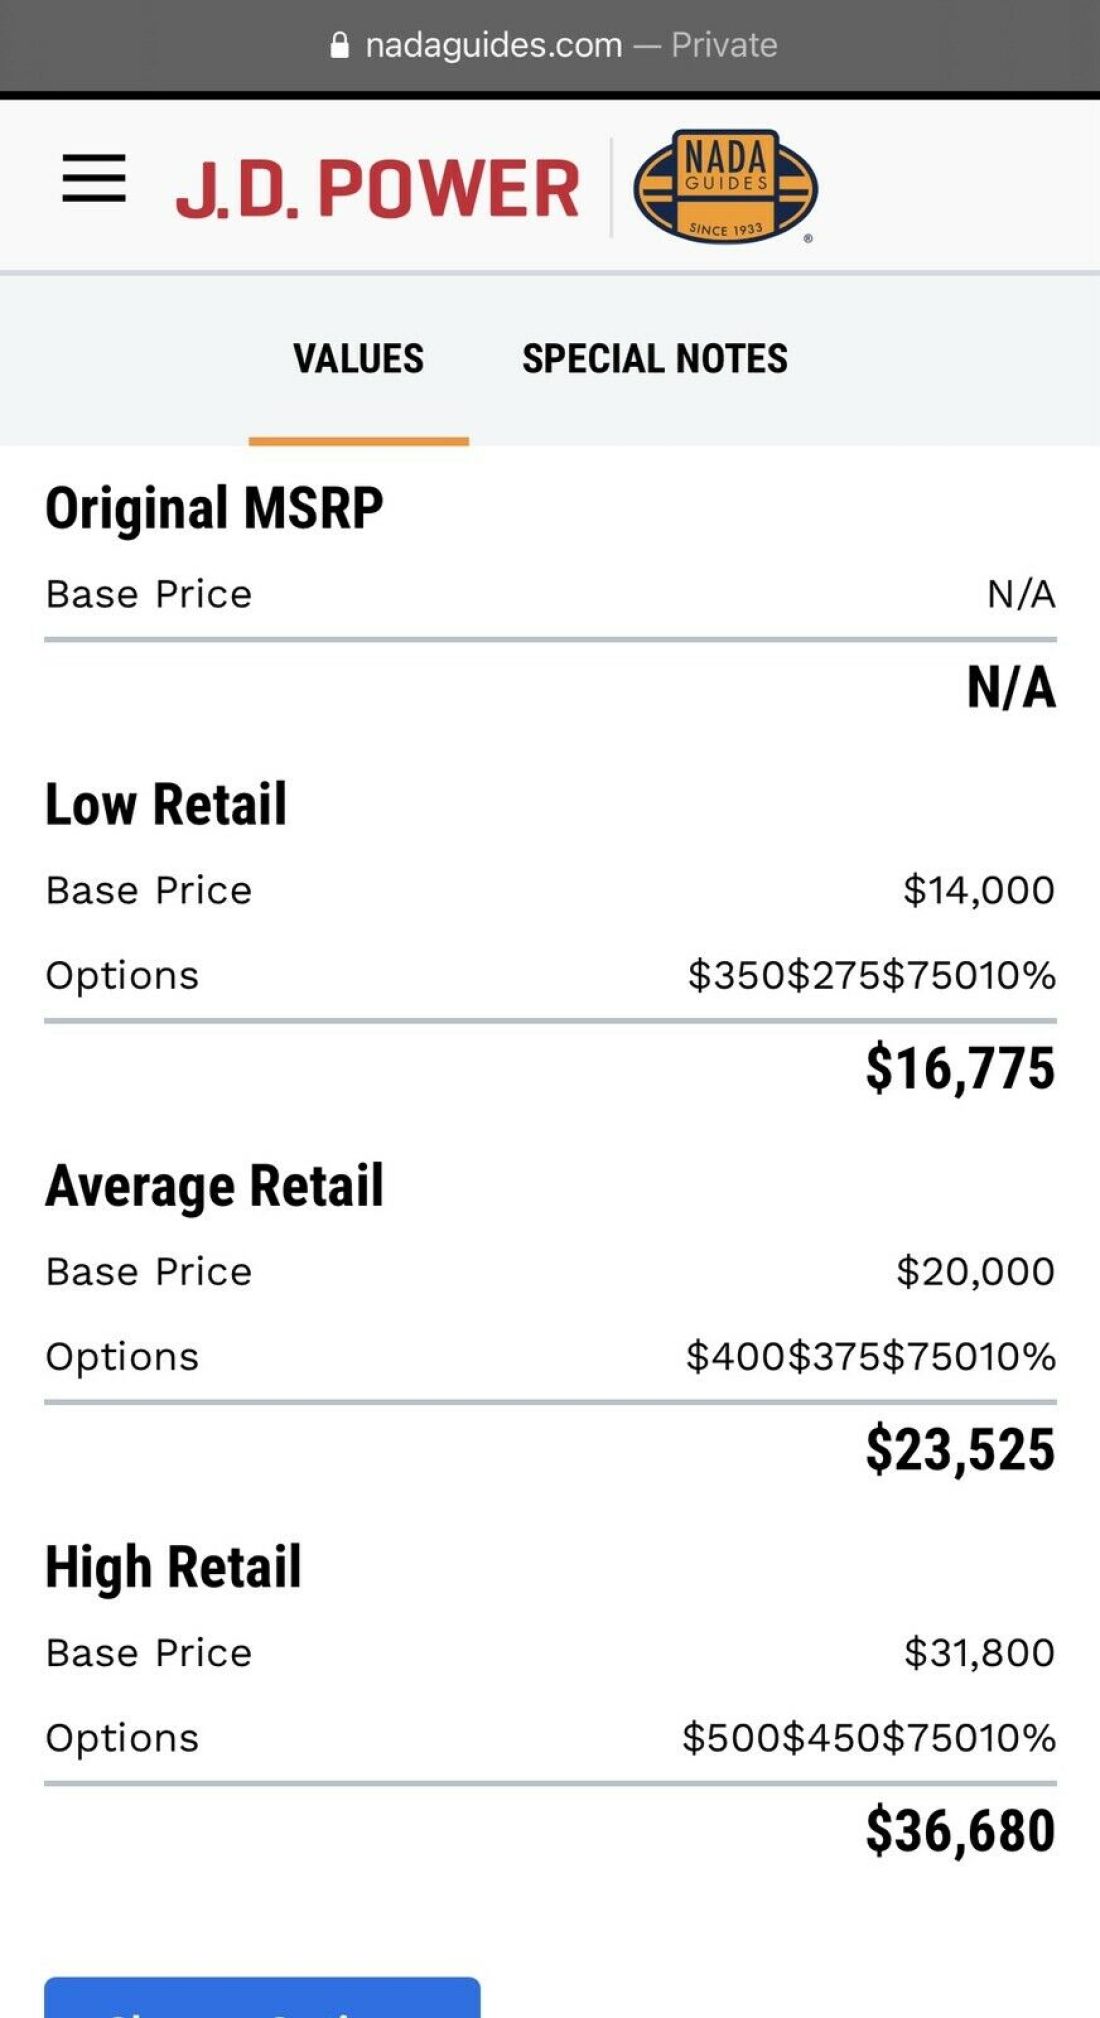Click the Original MSRP heading
This screenshot has height=2018, width=1100.
pos(214,508)
